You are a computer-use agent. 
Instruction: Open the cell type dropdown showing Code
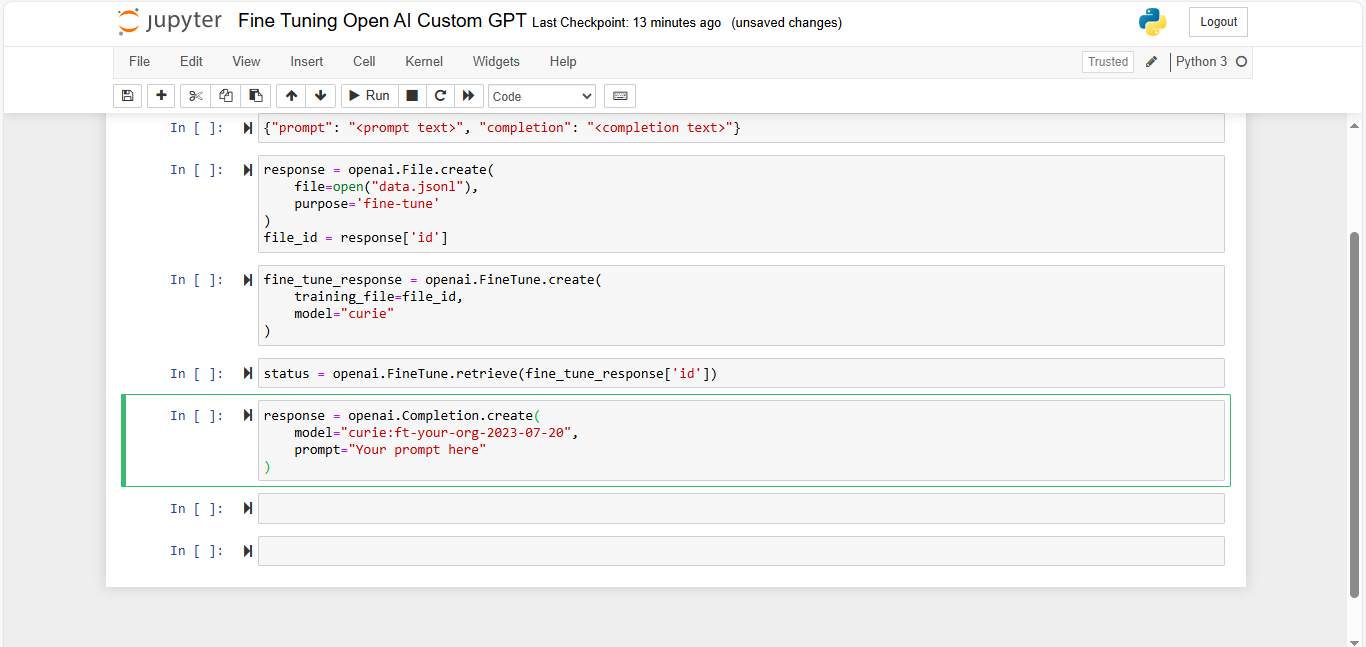tap(541, 96)
